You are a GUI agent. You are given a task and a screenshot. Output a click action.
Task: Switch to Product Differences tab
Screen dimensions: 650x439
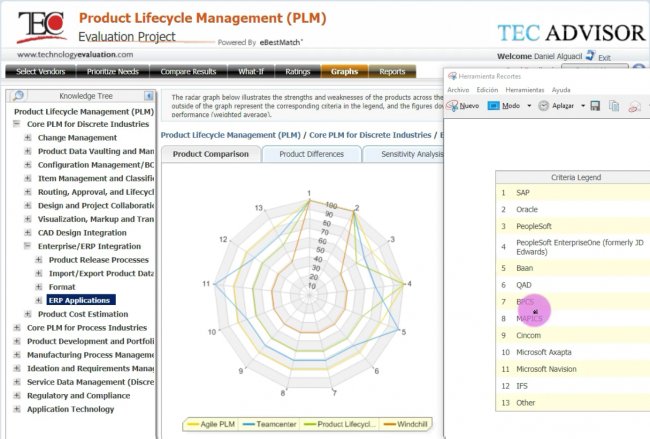311,154
